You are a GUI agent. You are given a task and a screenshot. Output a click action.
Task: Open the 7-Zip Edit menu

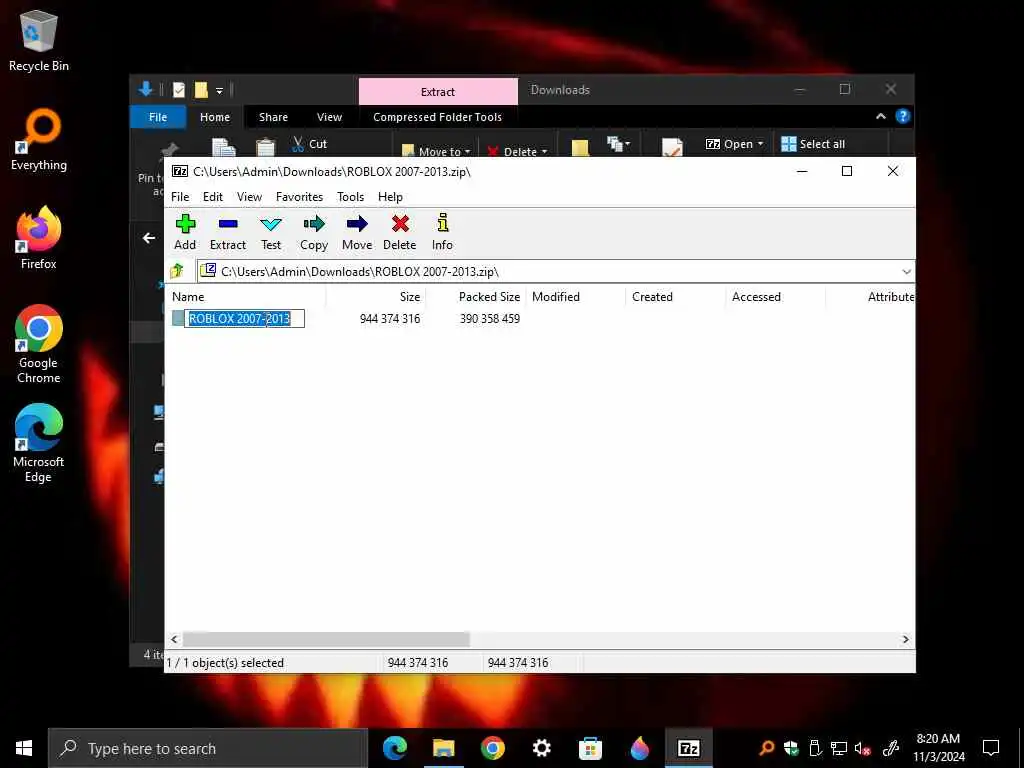213,197
